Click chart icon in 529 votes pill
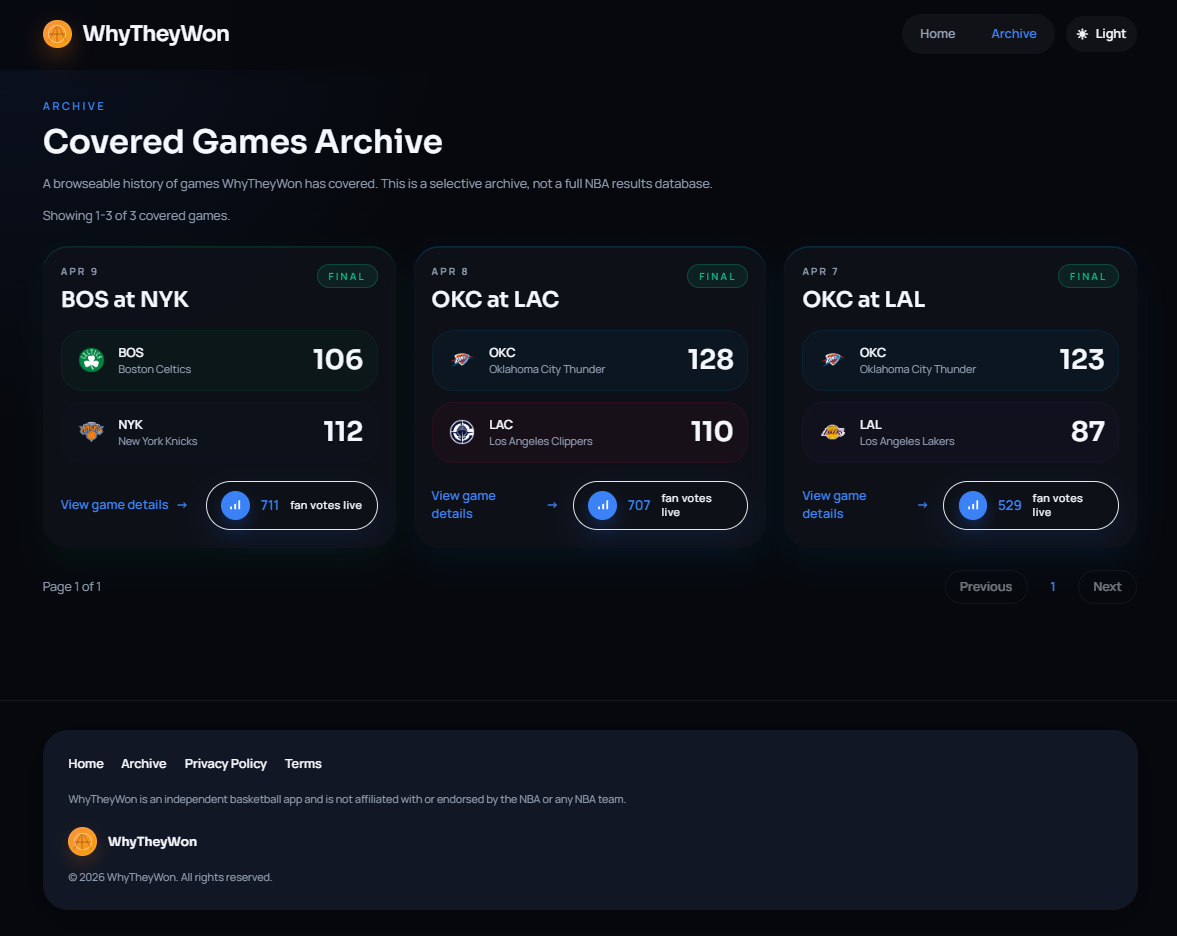 coord(973,505)
